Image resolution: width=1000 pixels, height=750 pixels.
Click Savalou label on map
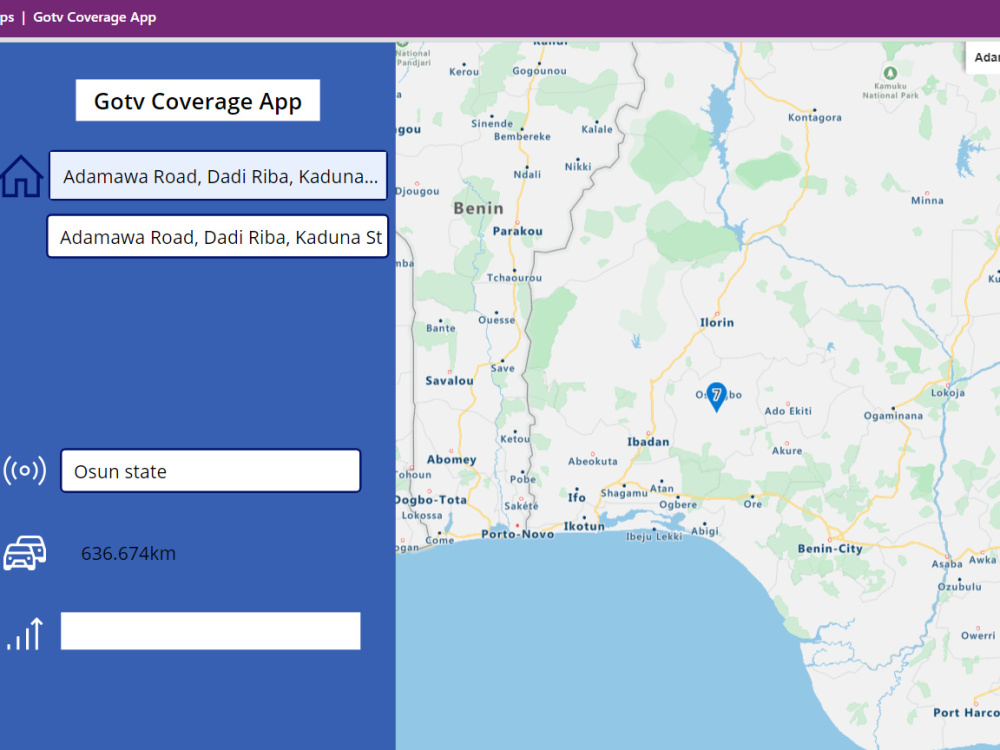[449, 381]
